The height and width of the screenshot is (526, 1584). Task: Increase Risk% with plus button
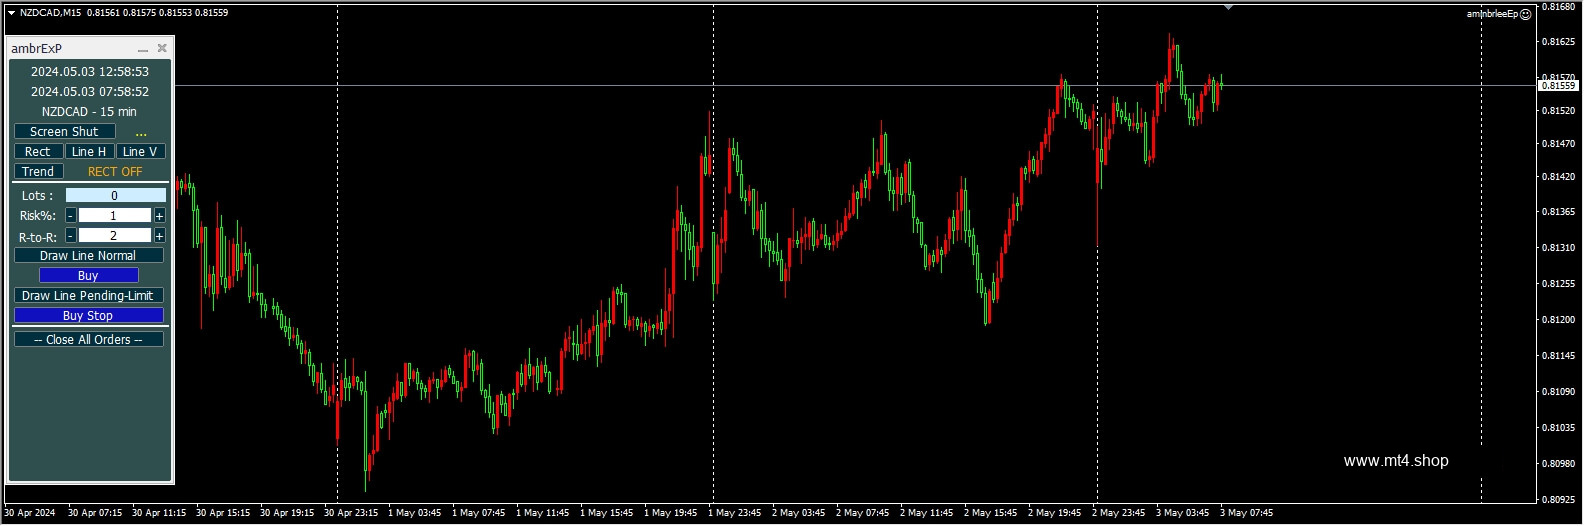pos(160,216)
